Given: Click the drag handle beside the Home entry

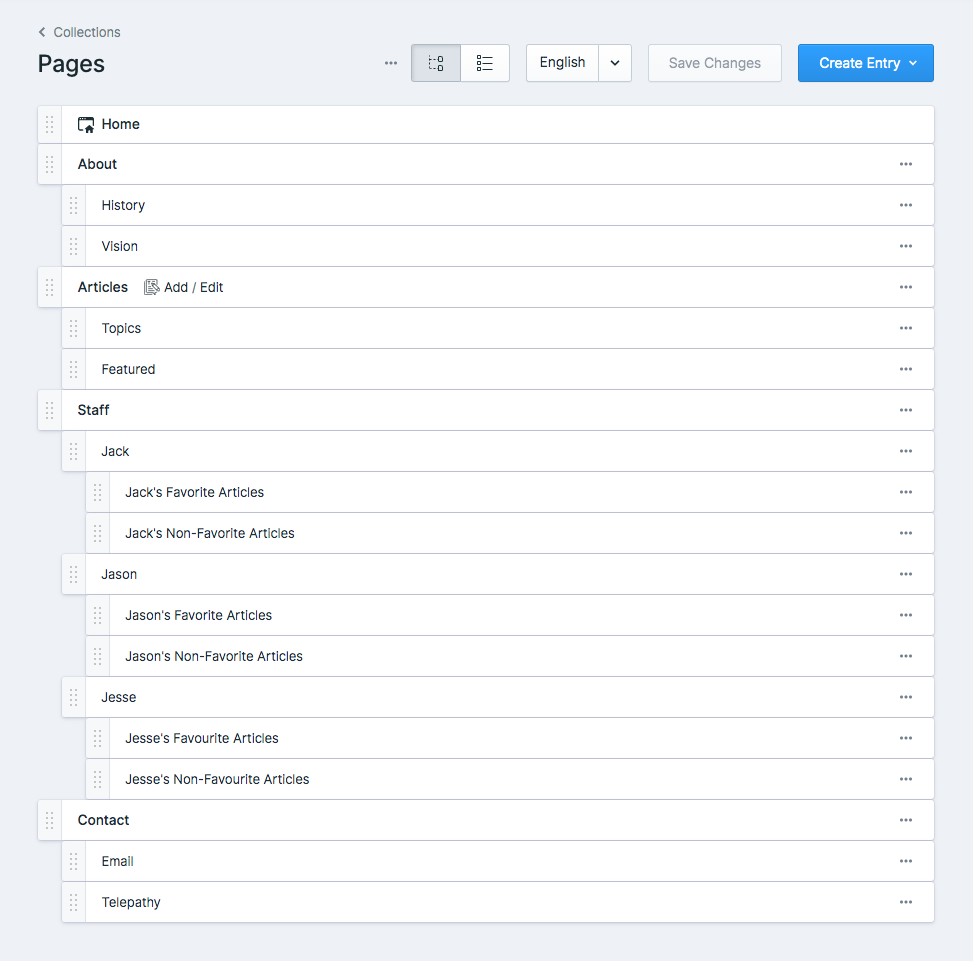Looking at the screenshot, I should pos(49,124).
